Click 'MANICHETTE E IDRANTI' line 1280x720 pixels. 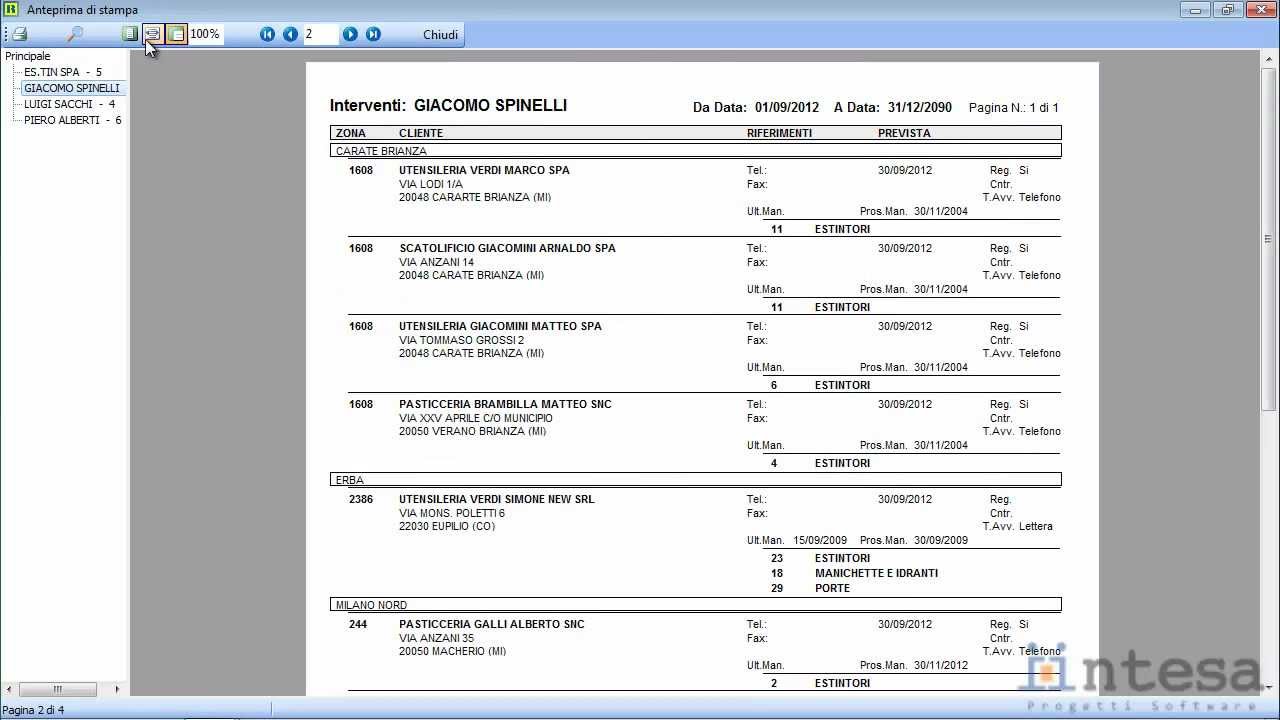876,573
